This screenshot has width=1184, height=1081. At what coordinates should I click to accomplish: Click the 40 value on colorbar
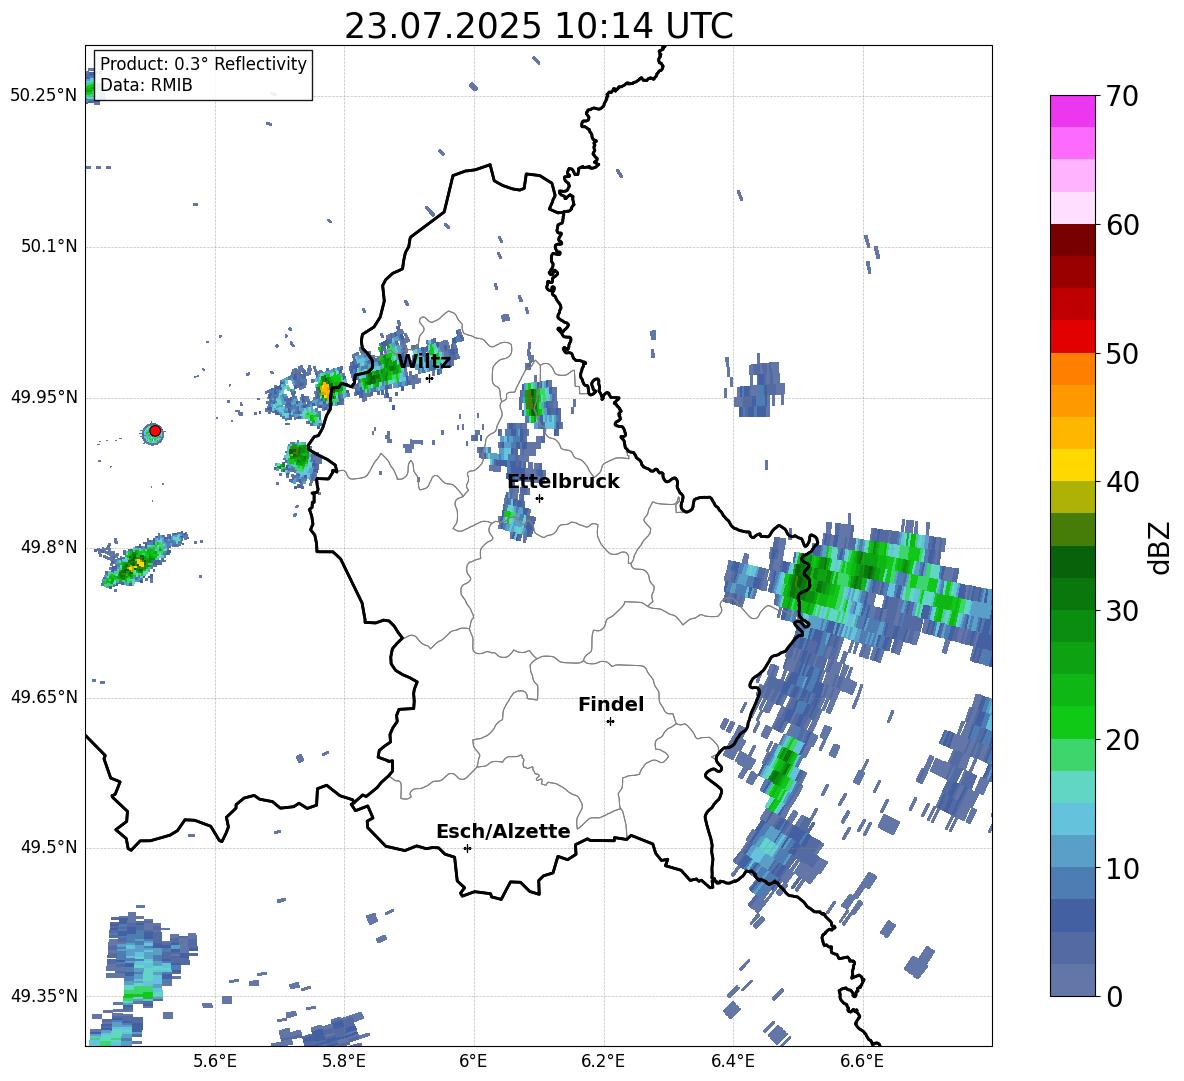(x=1122, y=482)
